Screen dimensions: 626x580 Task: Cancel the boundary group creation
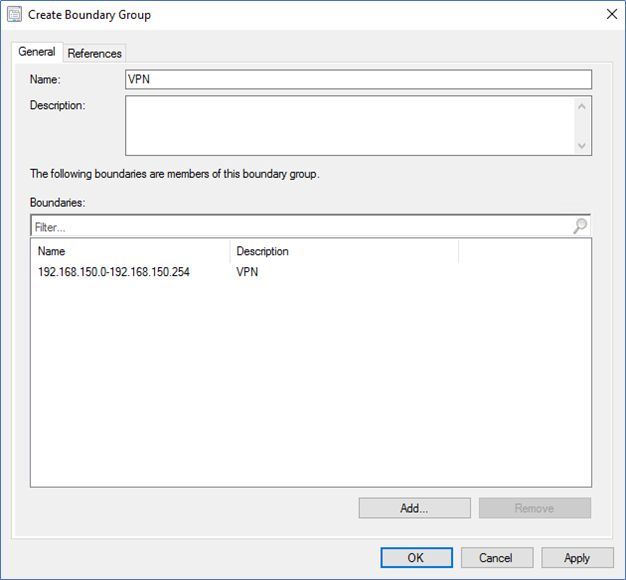[497, 558]
